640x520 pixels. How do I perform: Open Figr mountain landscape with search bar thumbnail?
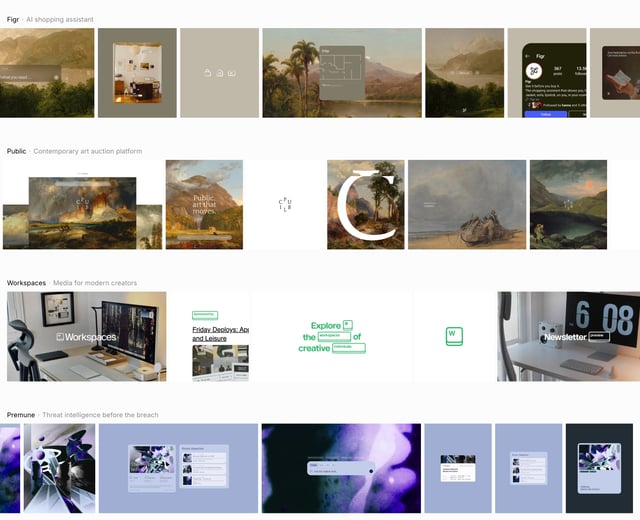[47, 73]
